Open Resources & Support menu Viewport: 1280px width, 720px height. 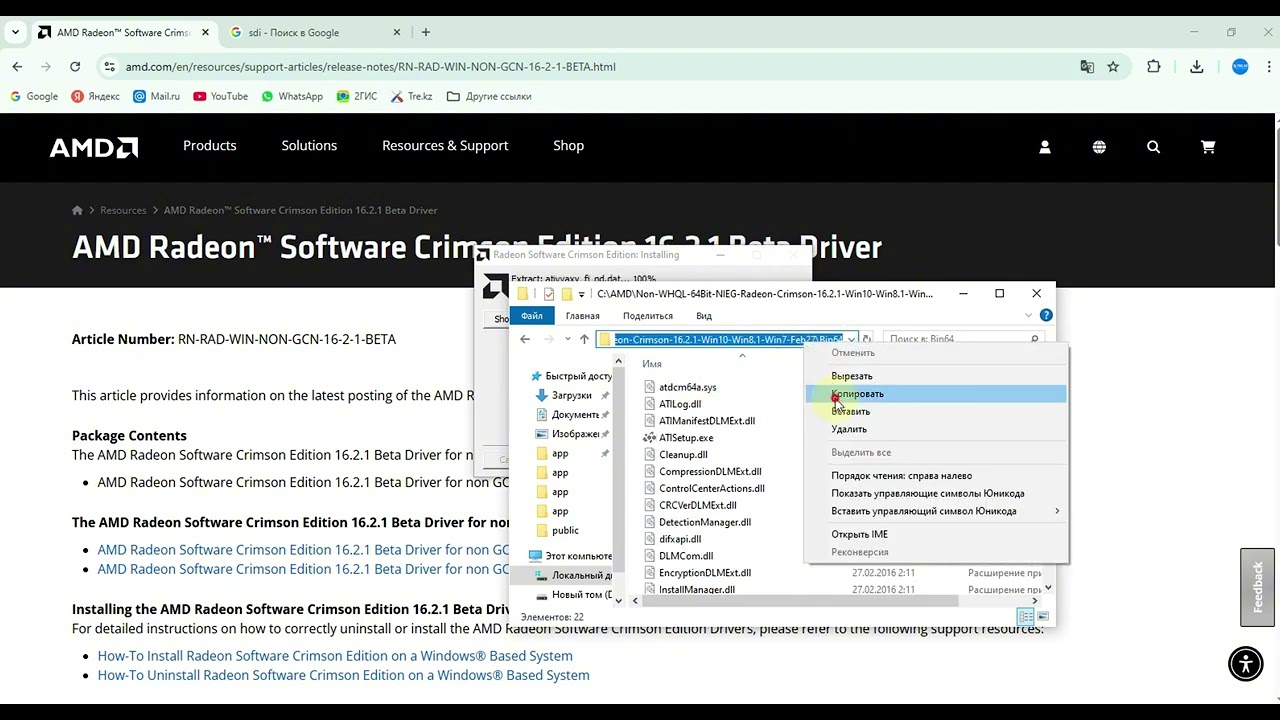point(445,146)
